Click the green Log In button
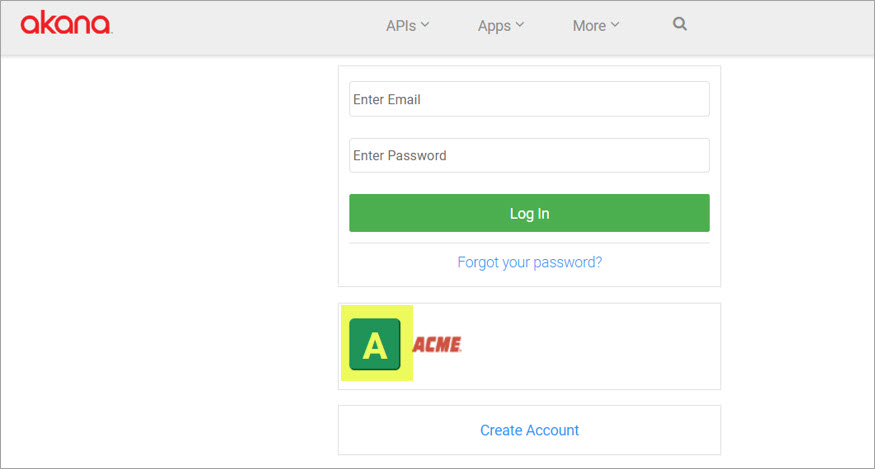Viewport: 875px width, 469px height. 530,213
